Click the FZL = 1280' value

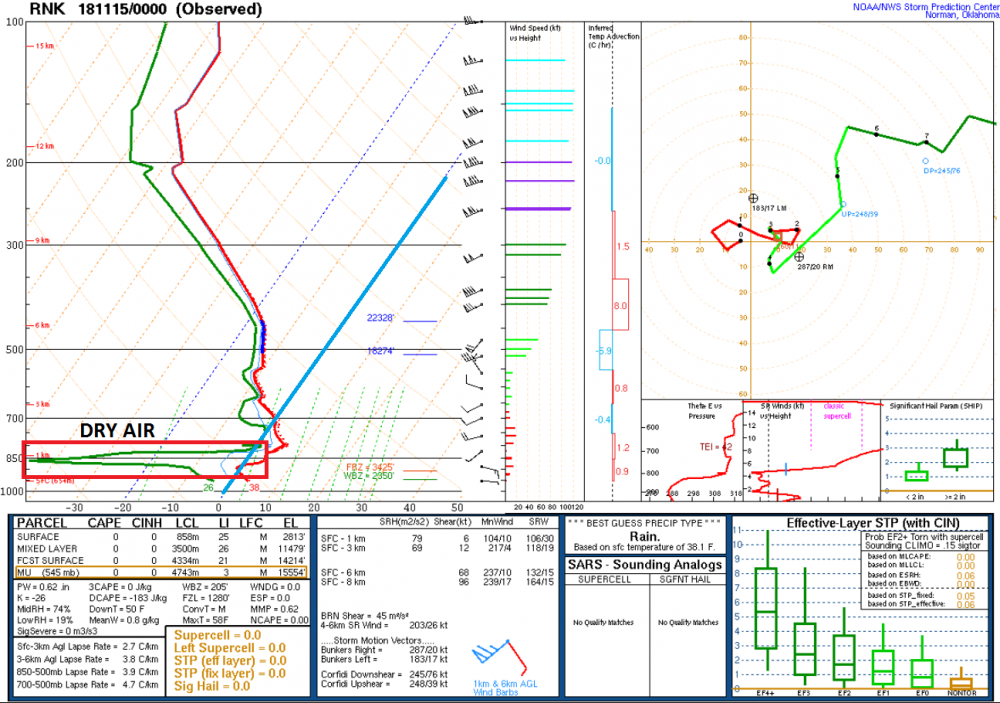[206, 598]
